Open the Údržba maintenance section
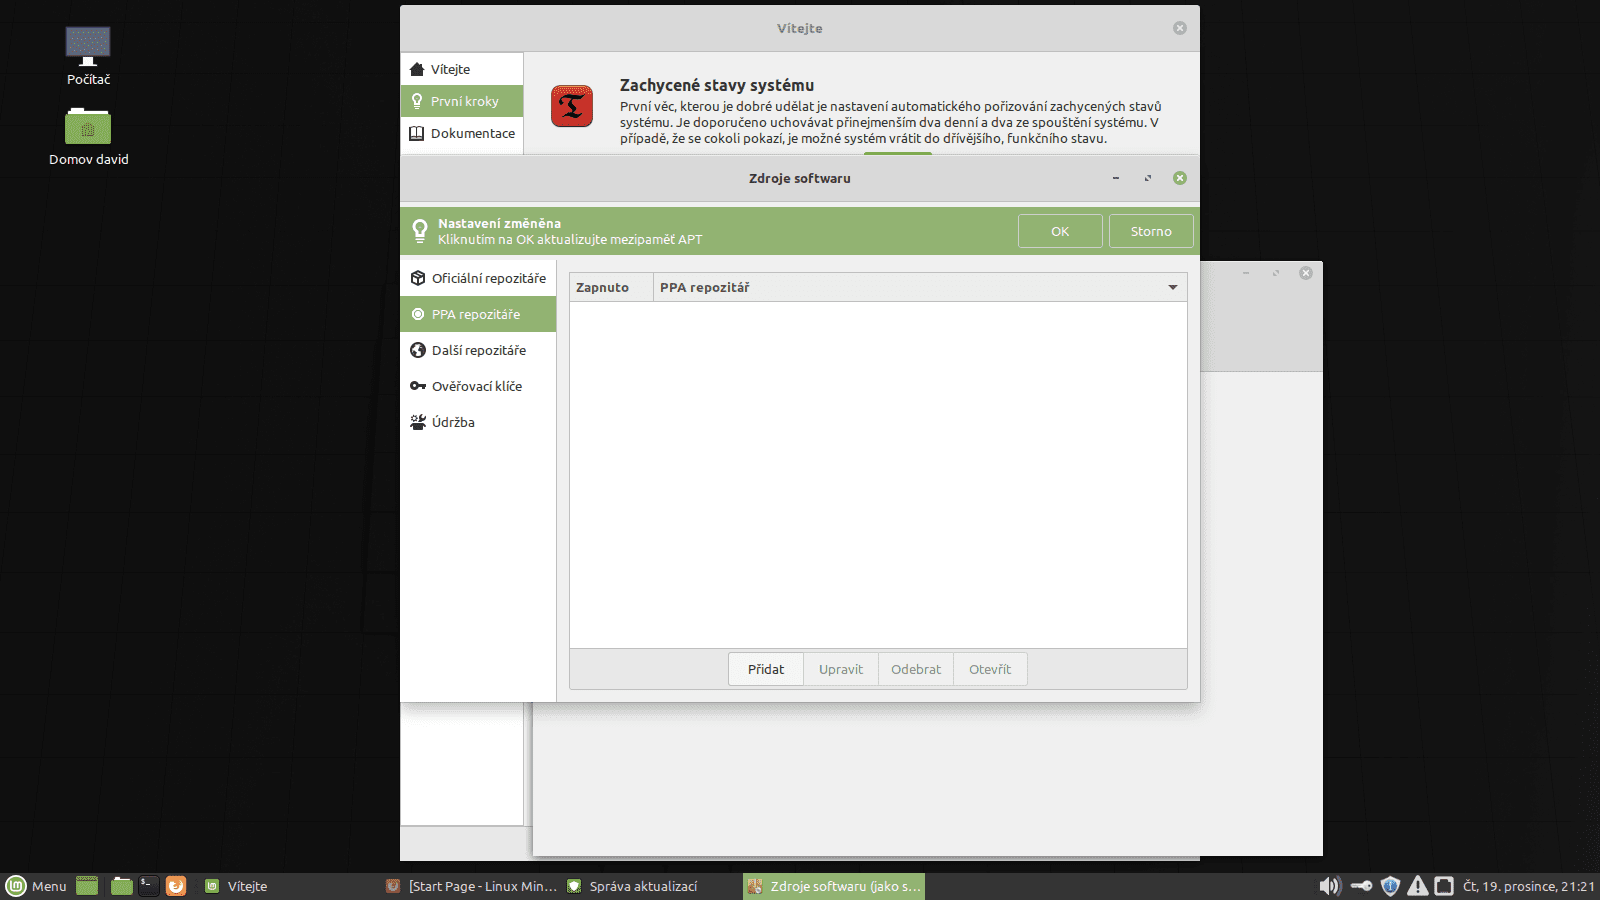 tap(452, 422)
